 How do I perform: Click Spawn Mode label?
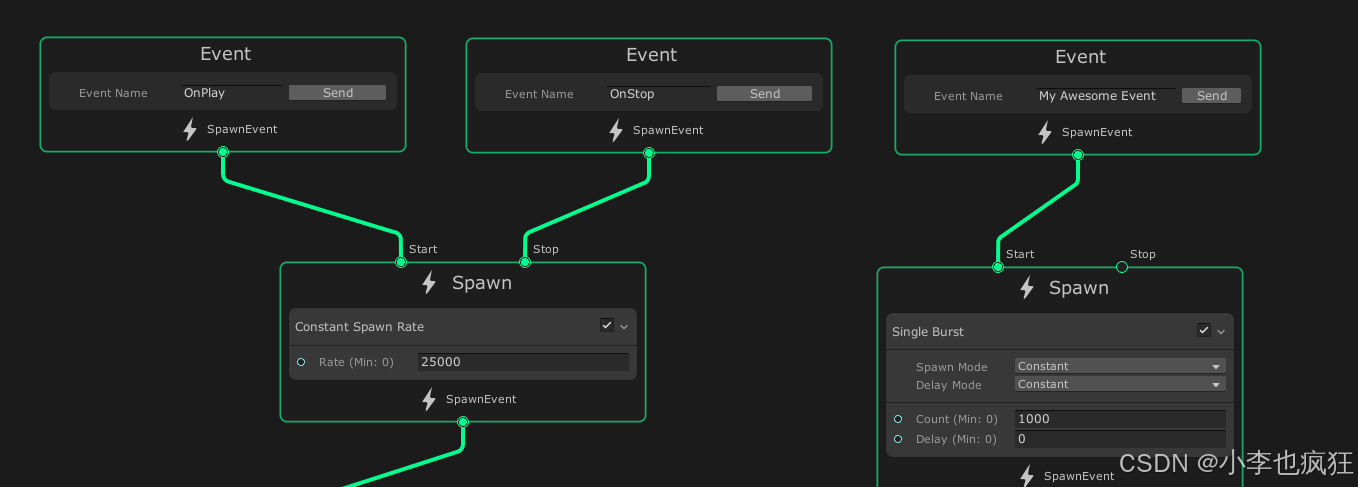[x=951, y=367]
